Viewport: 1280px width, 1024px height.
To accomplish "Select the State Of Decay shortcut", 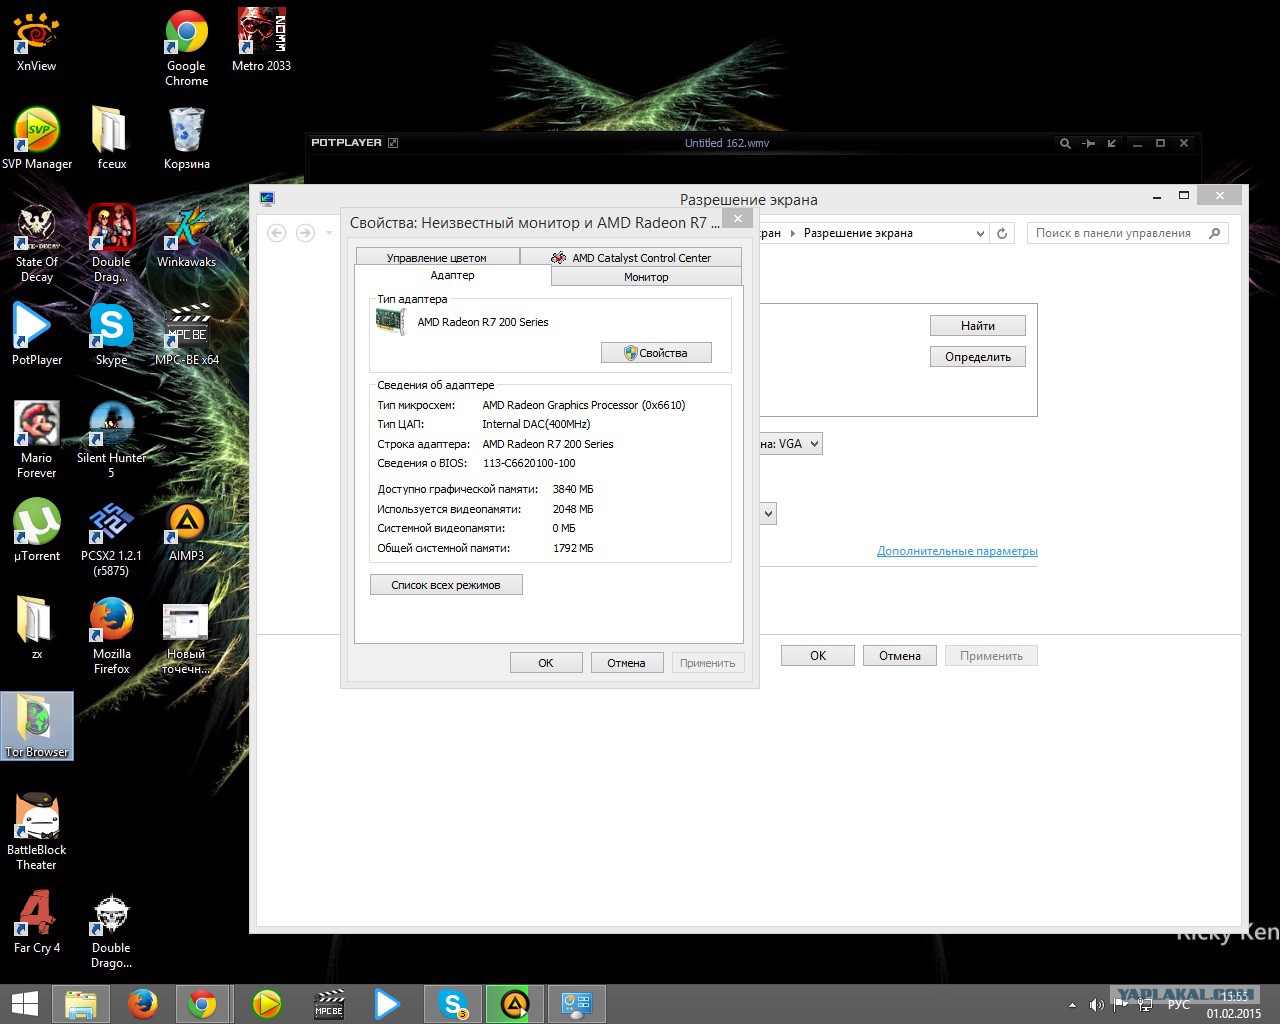I will (x=37, y=244).
